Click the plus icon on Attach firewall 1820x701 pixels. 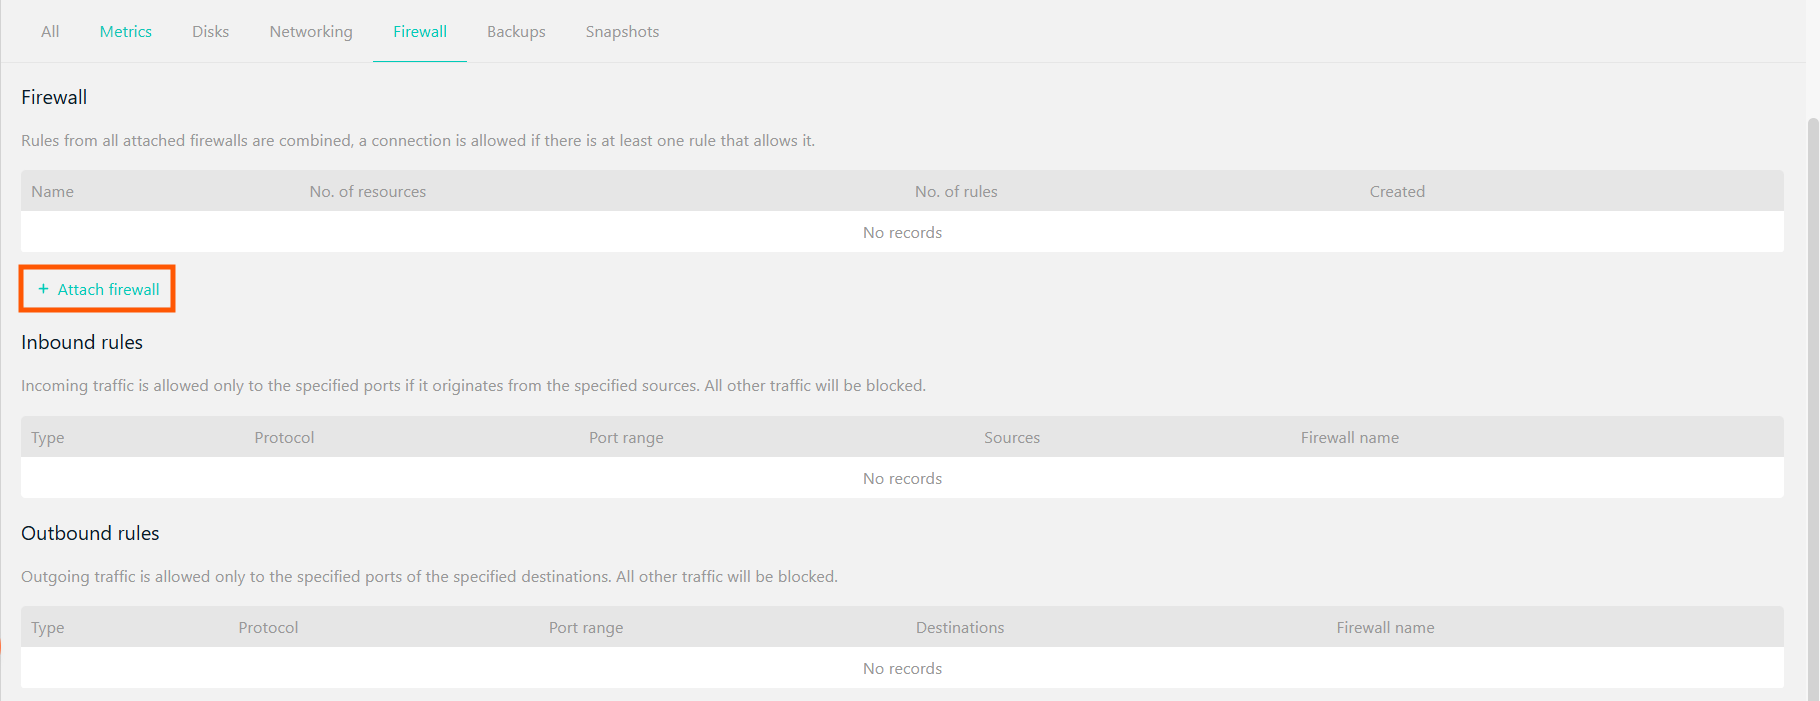tap(43, 289)
